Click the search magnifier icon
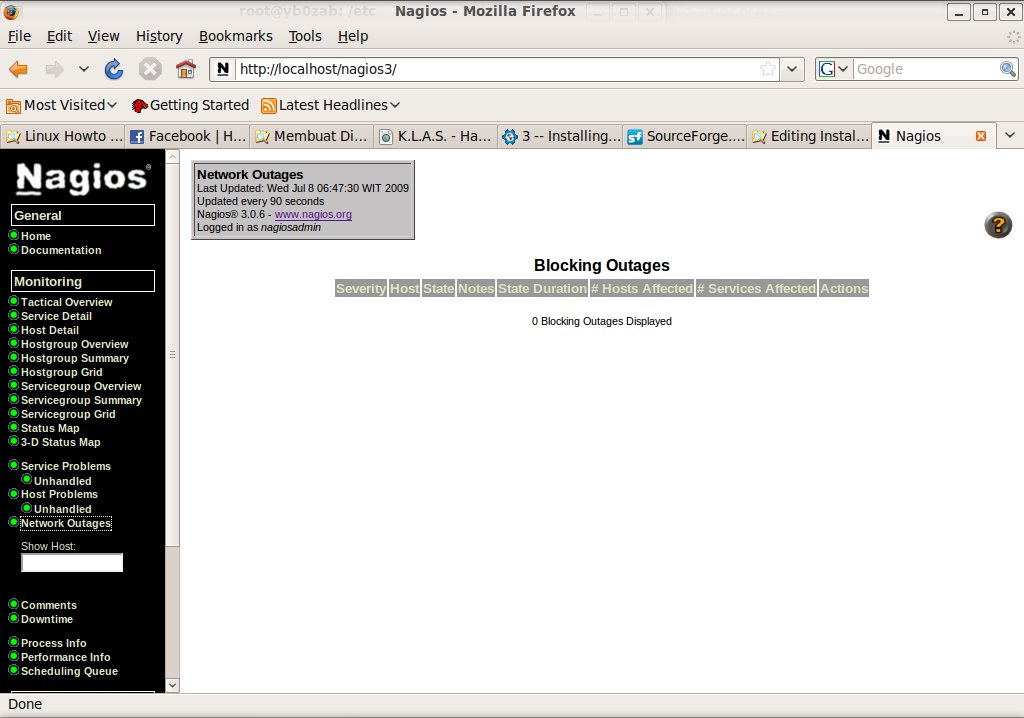 [x=1008, y=69]
